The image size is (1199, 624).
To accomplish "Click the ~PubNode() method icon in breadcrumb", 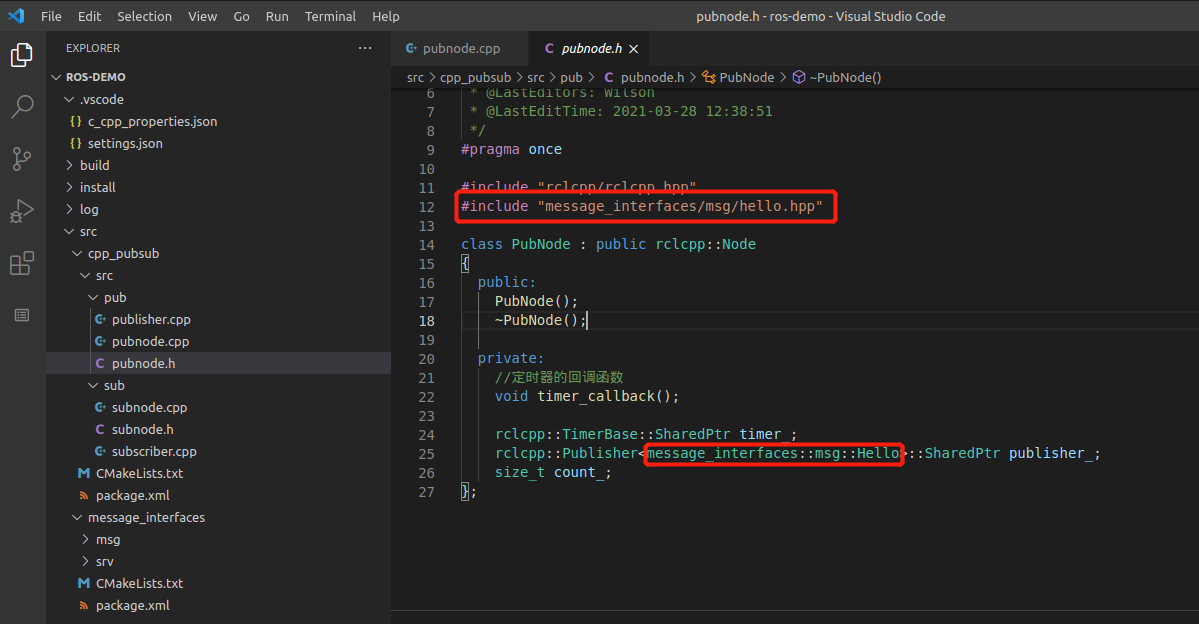I will 798,77.
